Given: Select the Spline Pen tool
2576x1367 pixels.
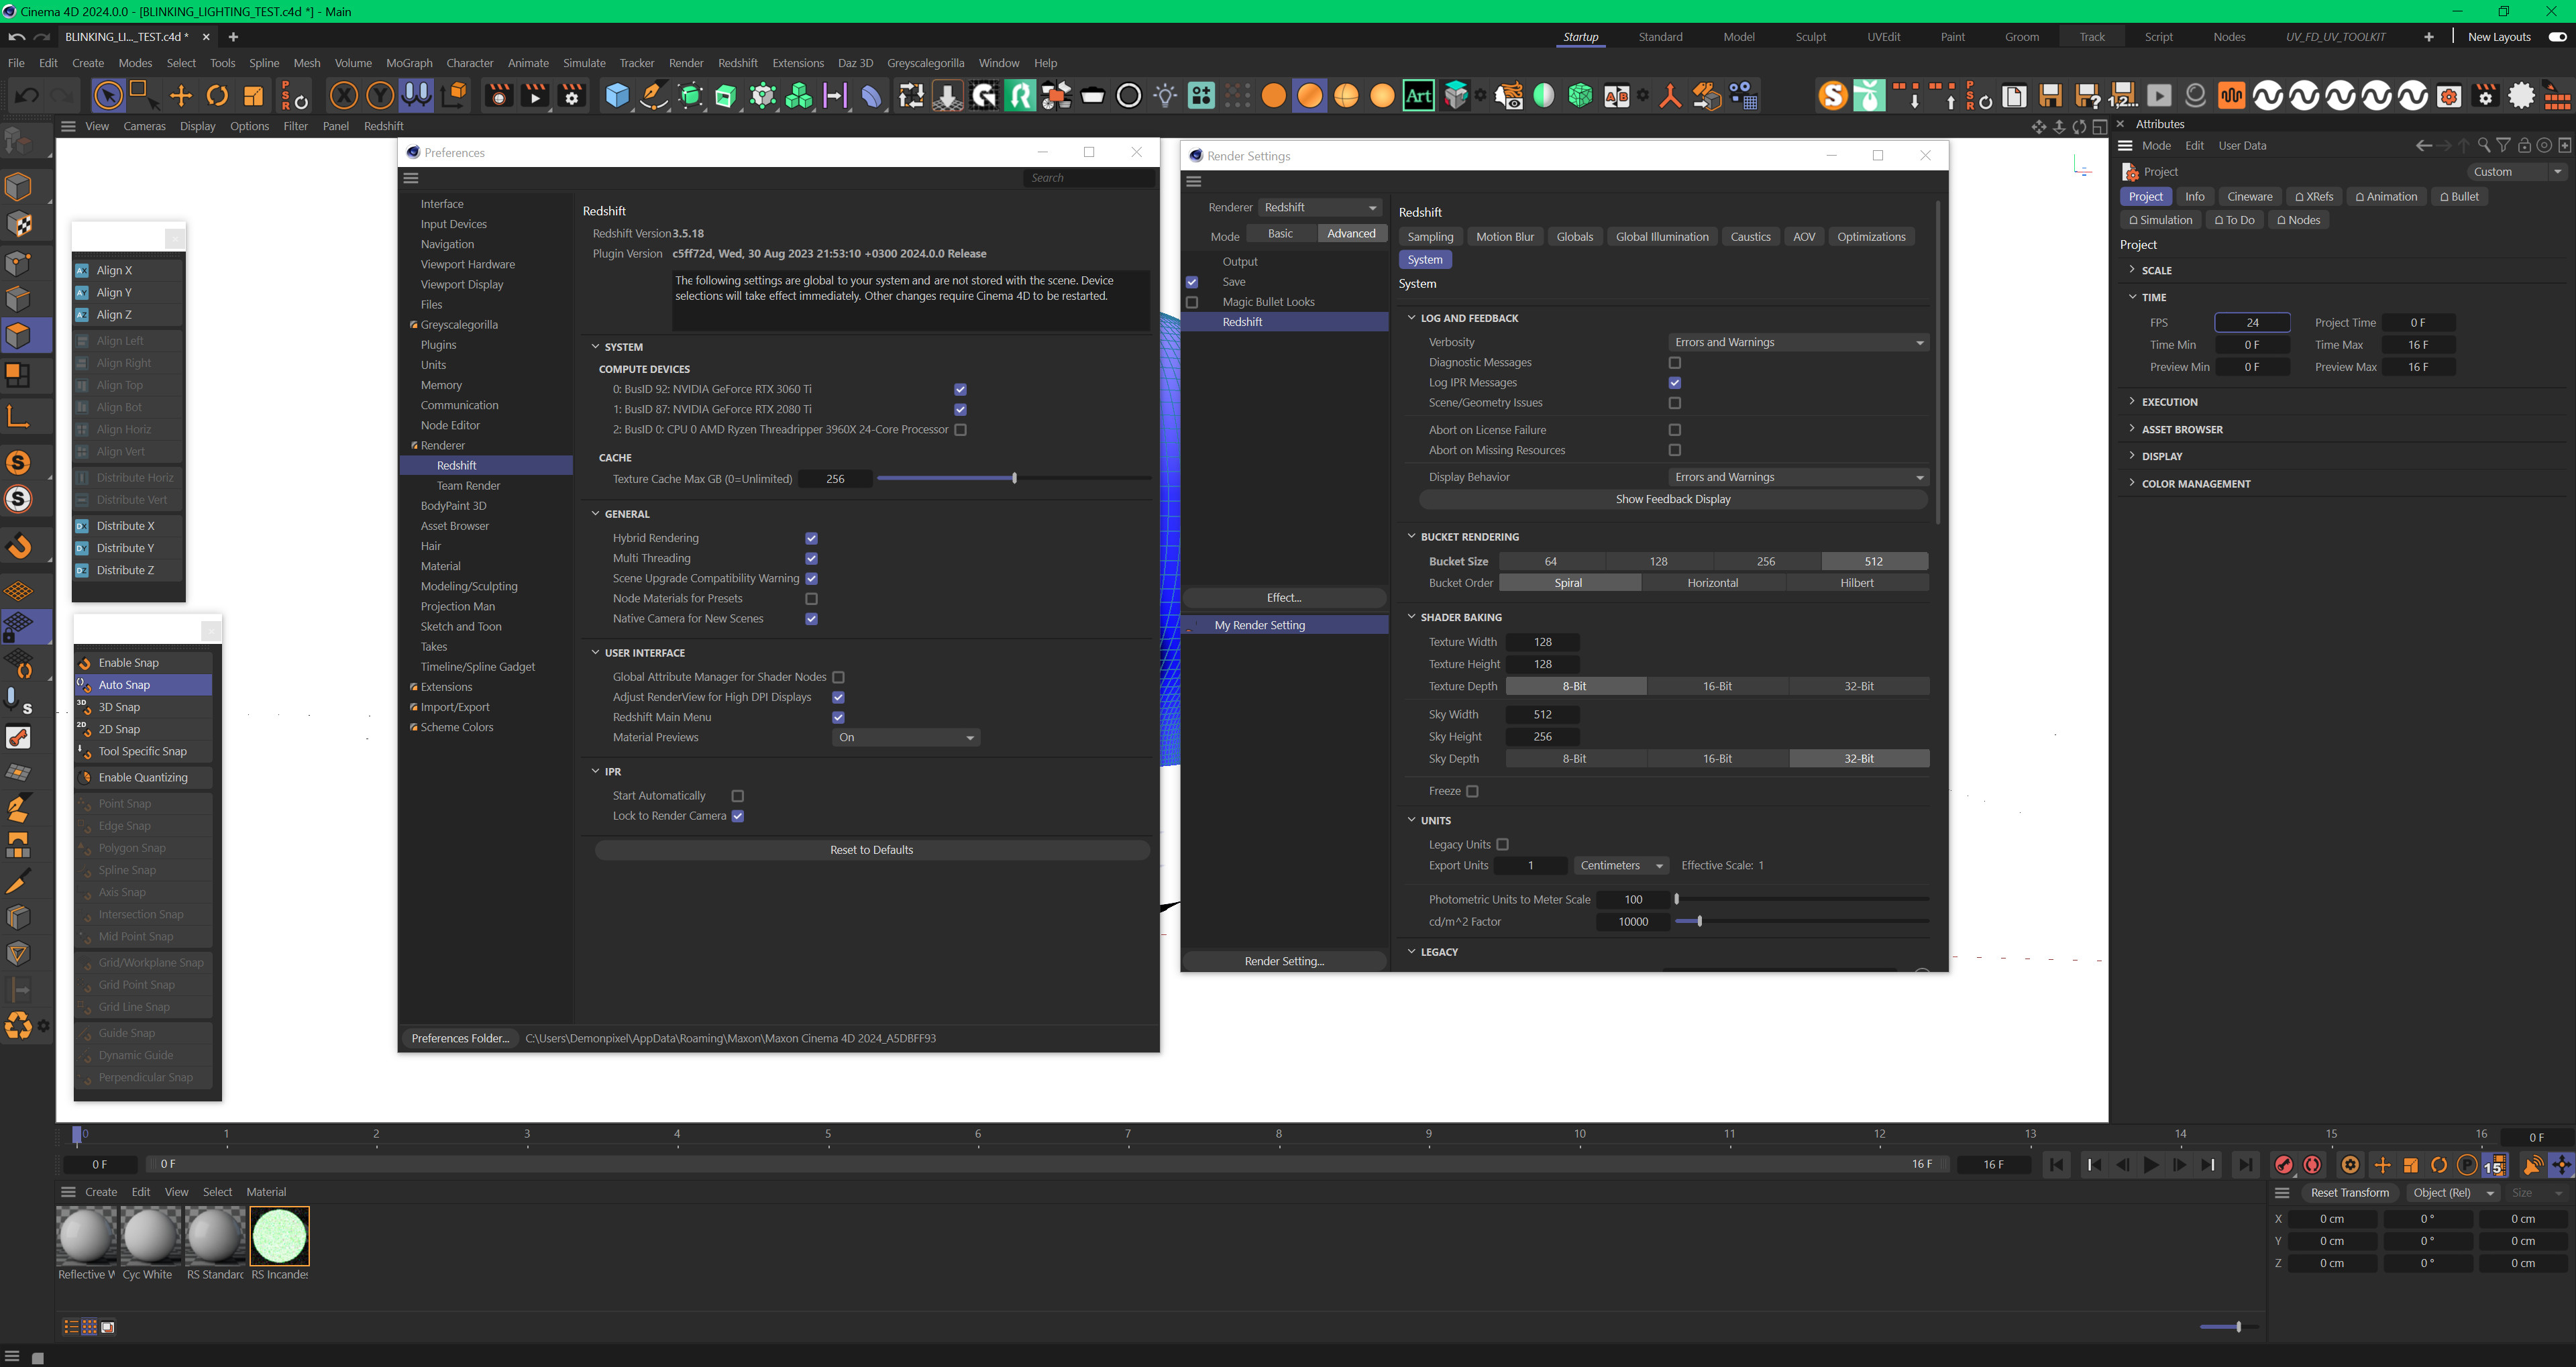Looking at the screenshot, I should pyautogui.click(x=654, y=96).
